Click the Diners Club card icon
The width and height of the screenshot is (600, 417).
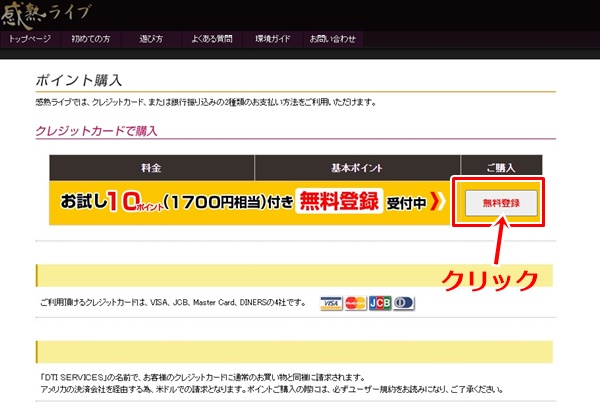pyautogui.click(x=404, y=303)
